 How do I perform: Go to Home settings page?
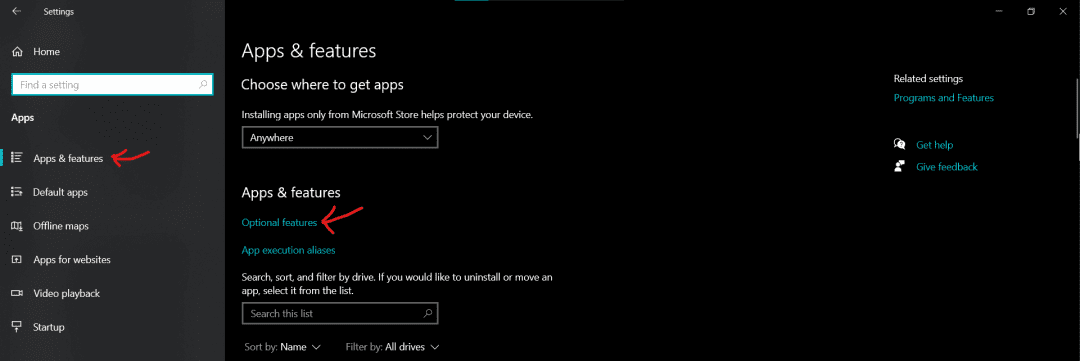(46, 52)
